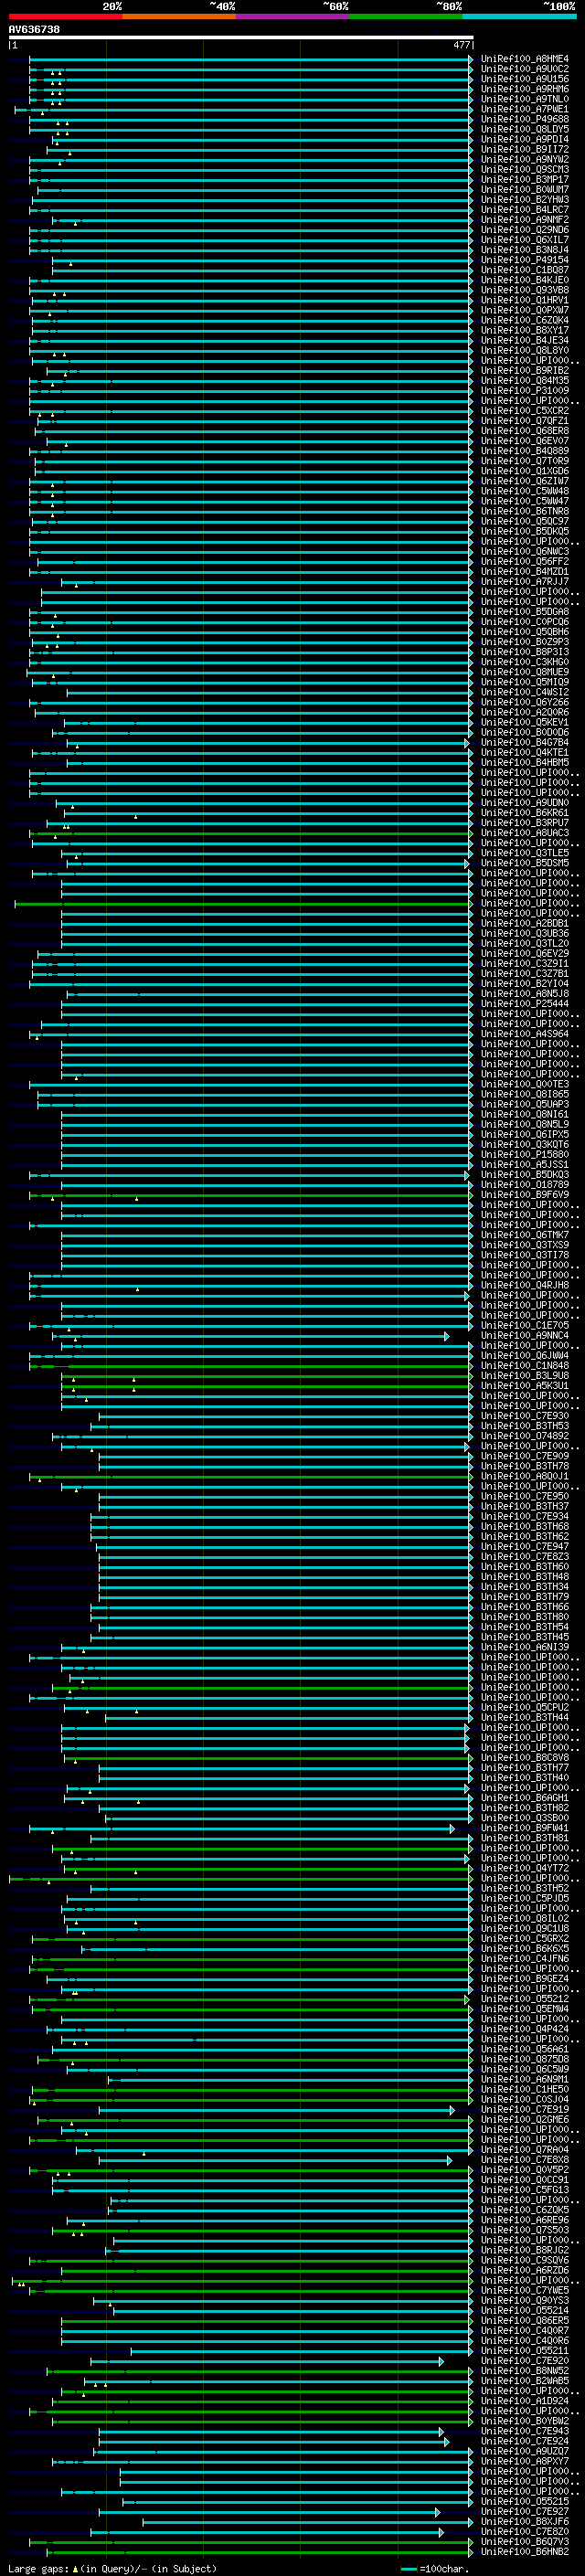This screenshot has width=585, height=2576.
Task: Open hit UniRef100_A8HME4
Action: [525, 59]
